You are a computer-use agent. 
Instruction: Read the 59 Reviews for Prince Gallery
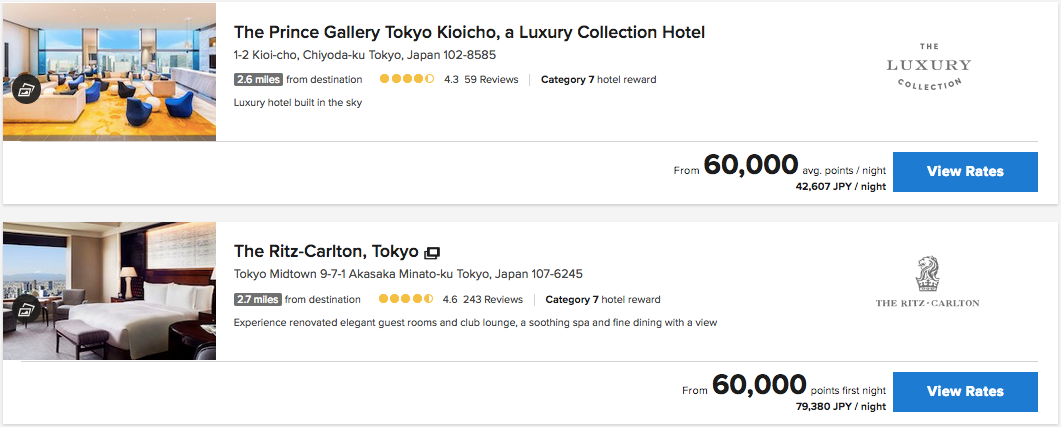point(491,79)
